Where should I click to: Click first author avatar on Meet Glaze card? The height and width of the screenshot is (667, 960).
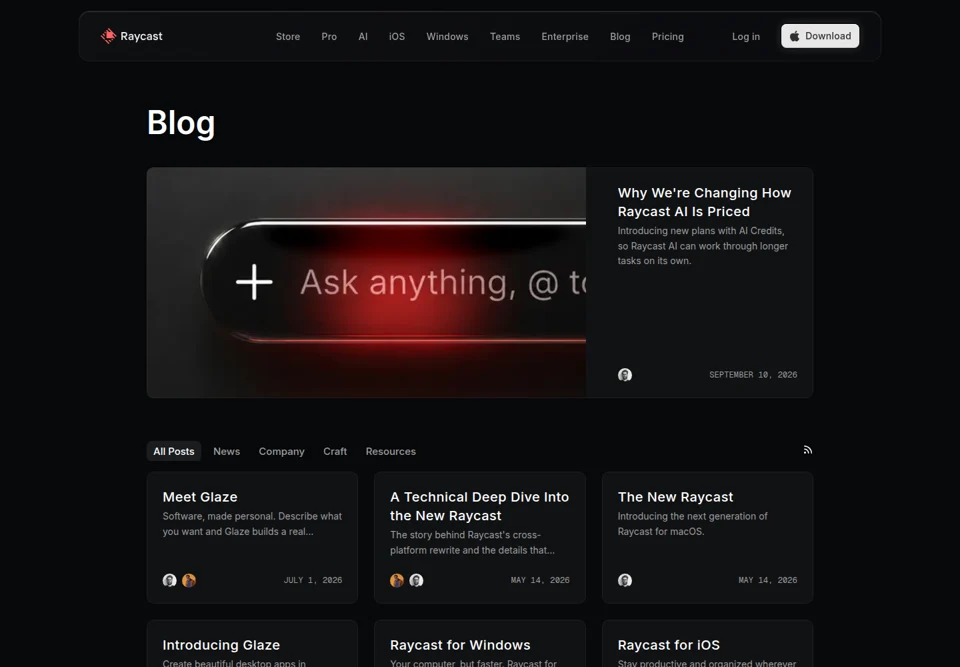pyautogui.click(x=170, y=580)
